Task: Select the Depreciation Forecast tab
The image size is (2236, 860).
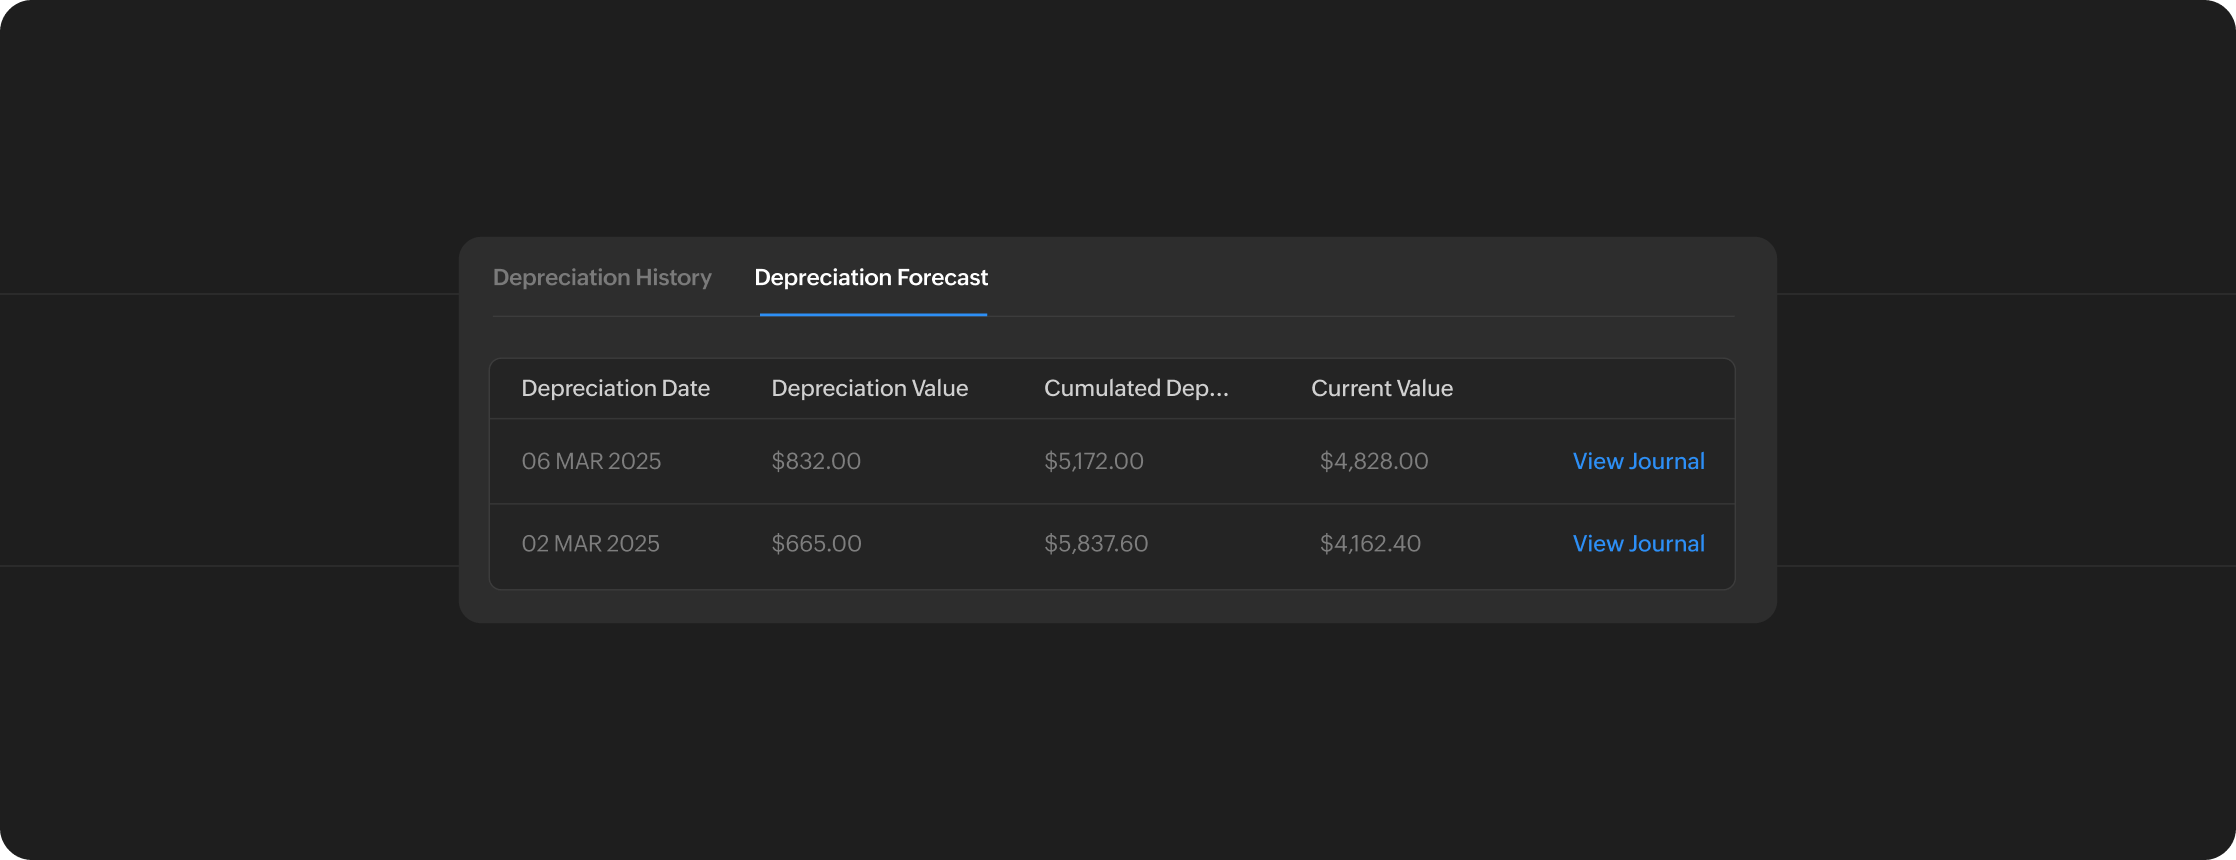Action: point(870,278)
